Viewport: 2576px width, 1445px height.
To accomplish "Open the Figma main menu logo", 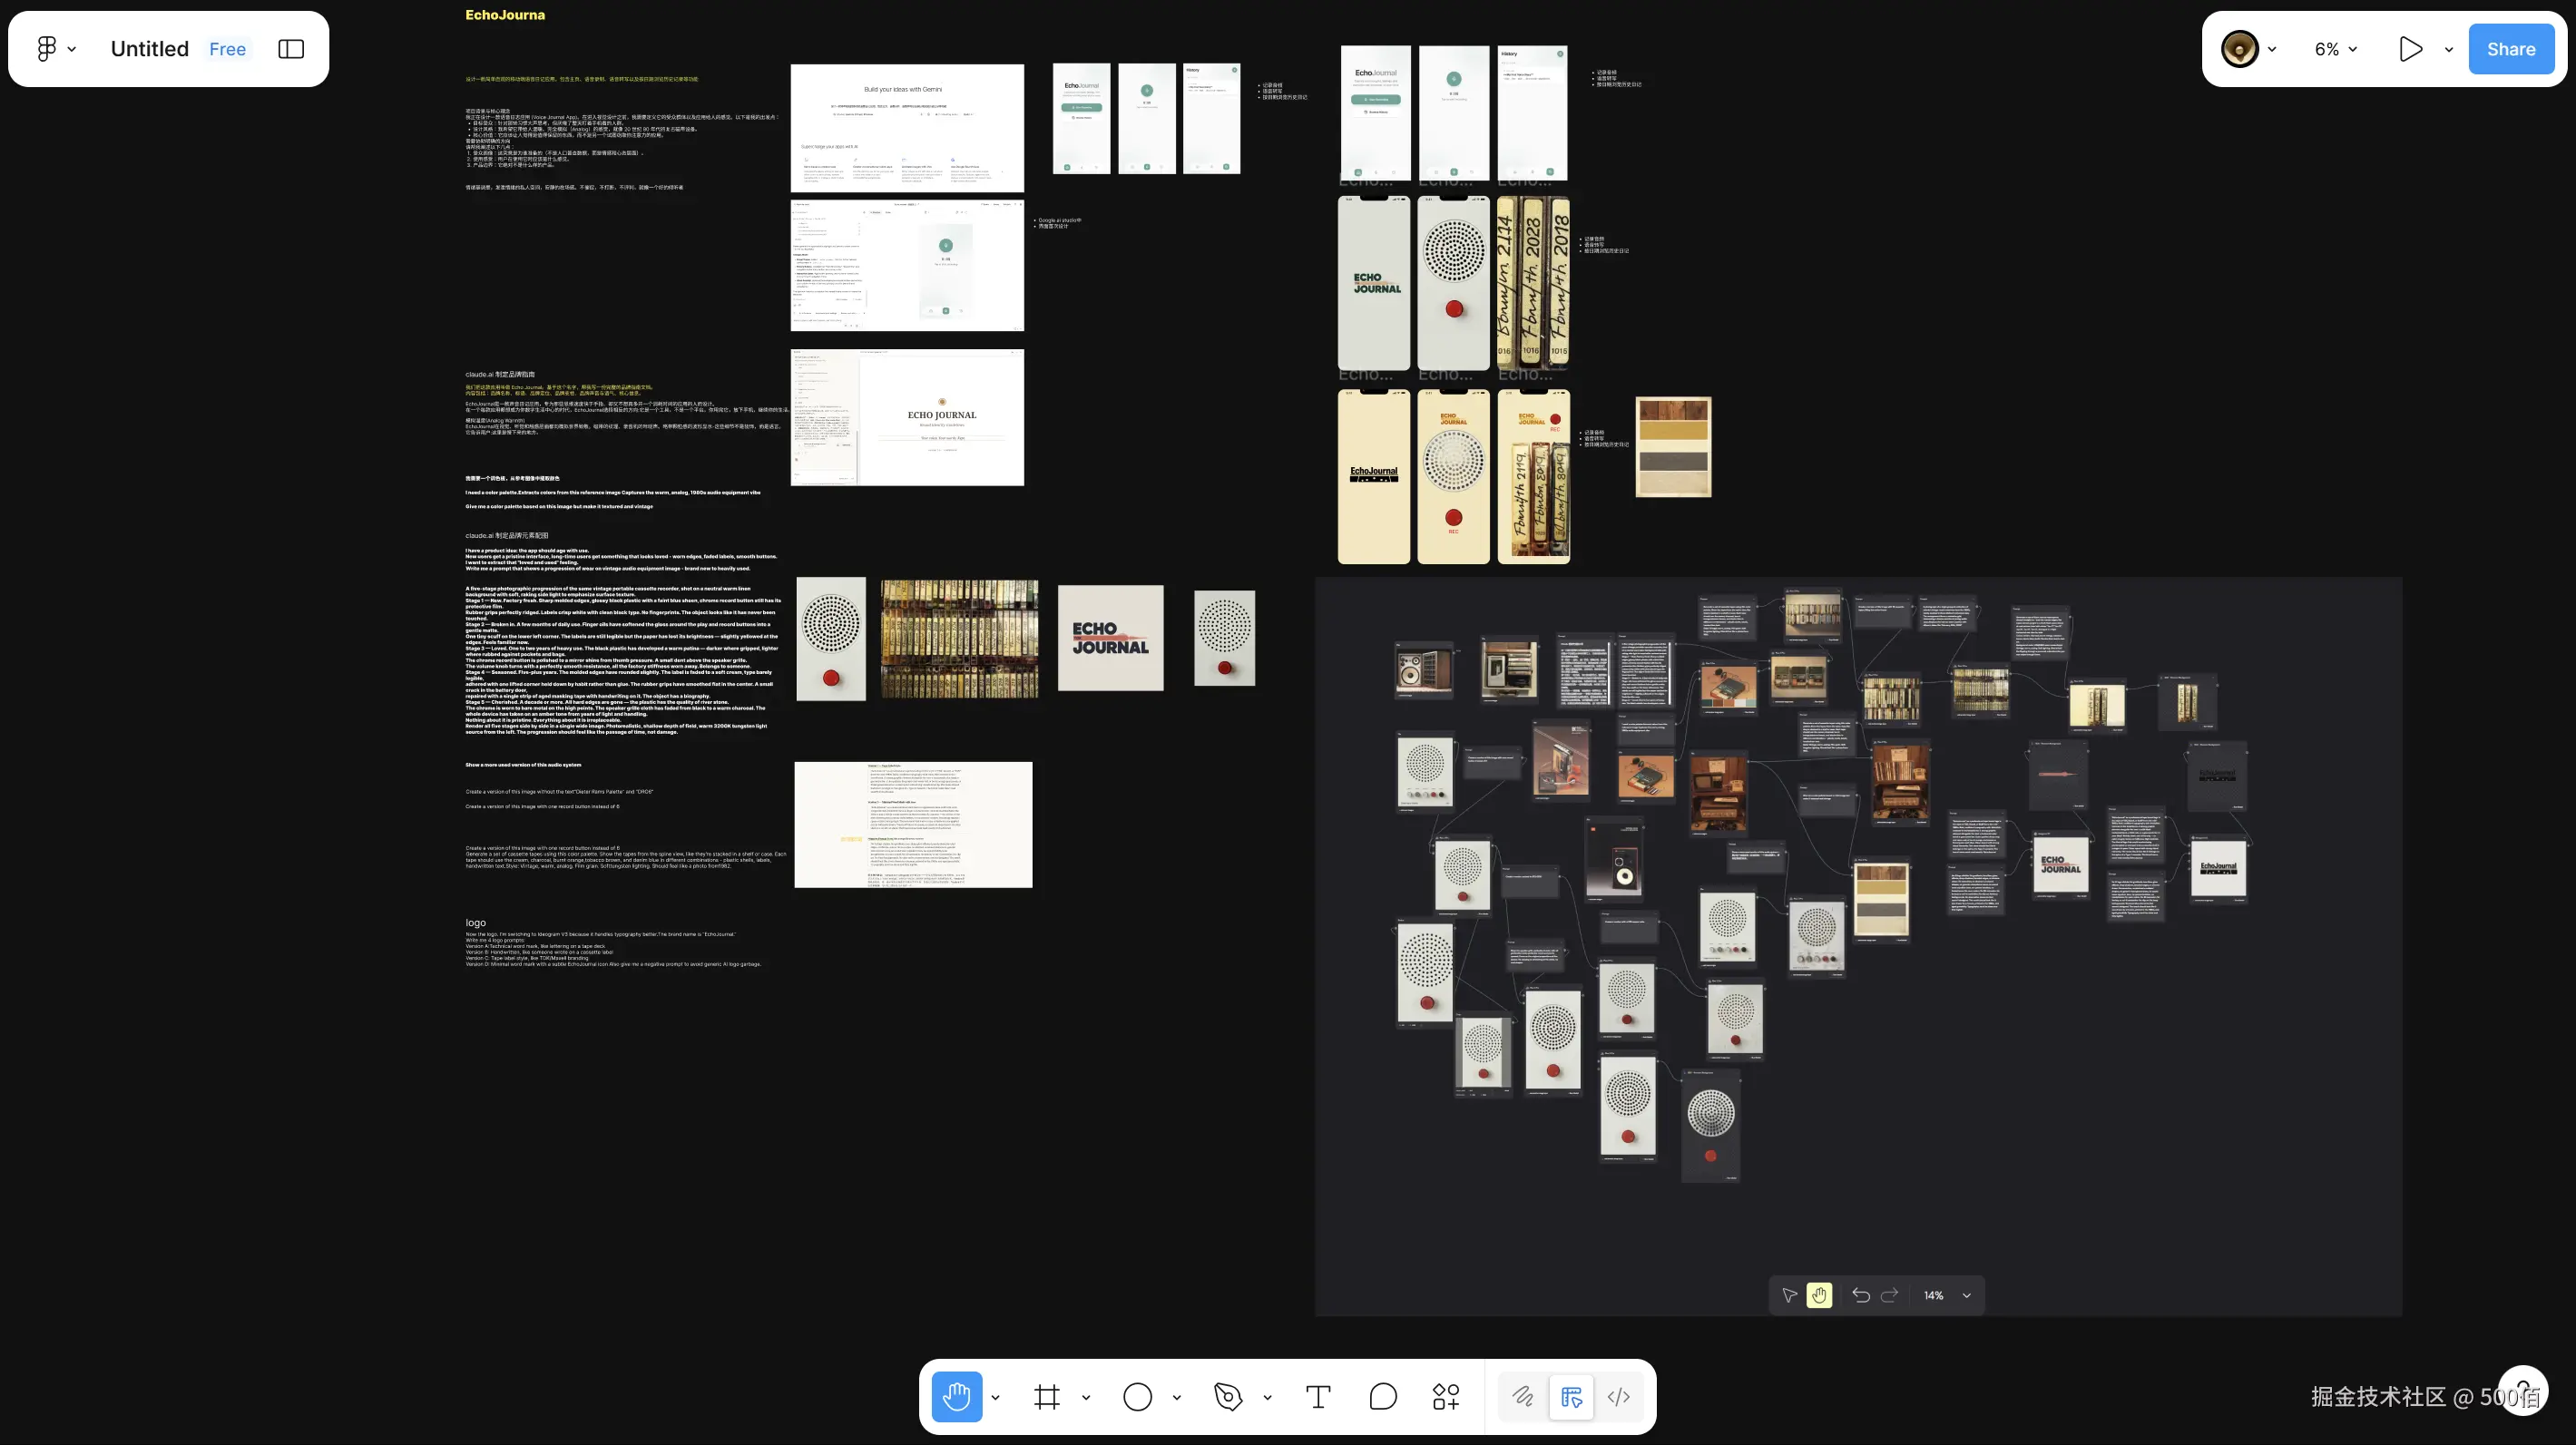I will 46,49.
